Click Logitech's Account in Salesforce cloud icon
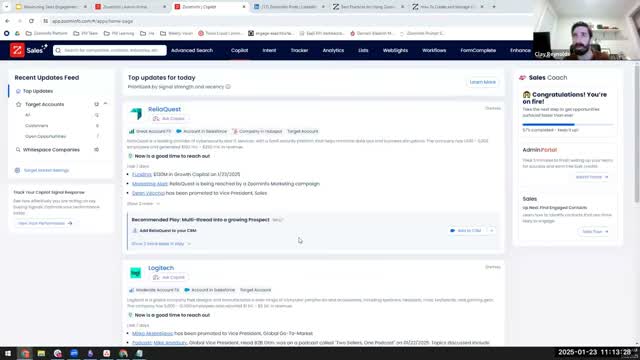The width and height of the screenshot is (640, 360). click(x=187, y=290)
